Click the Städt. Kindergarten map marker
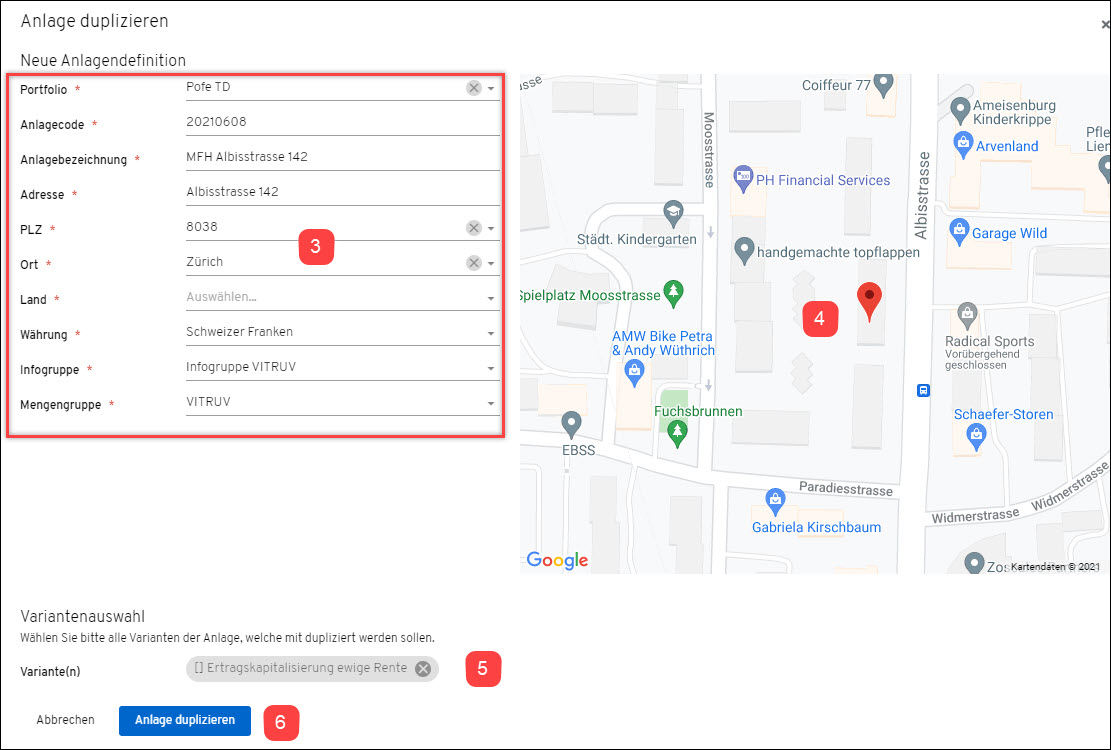The width and height of the screenshot is (1111, 750). [672, 214]
